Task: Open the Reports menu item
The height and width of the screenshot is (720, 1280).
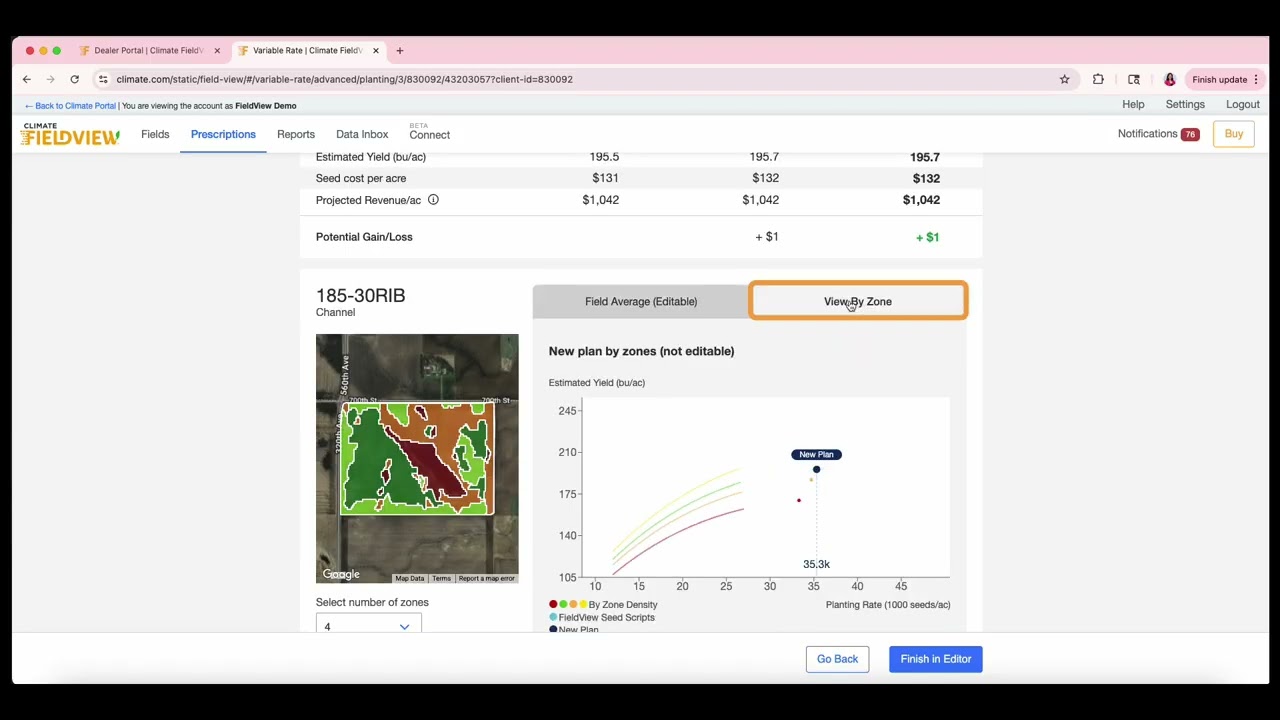Action: (296, 134)
